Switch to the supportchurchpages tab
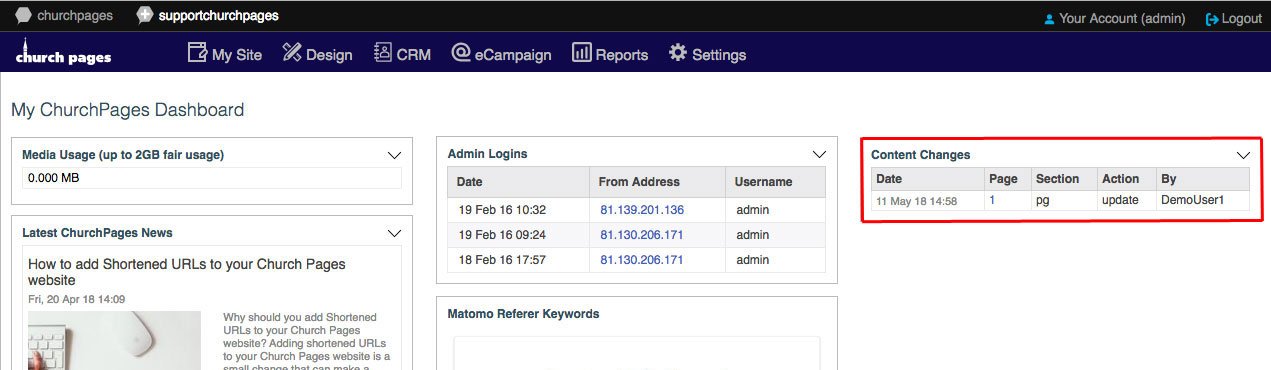Viewport: 1271px width, 370px height. (x=208, y=15)
